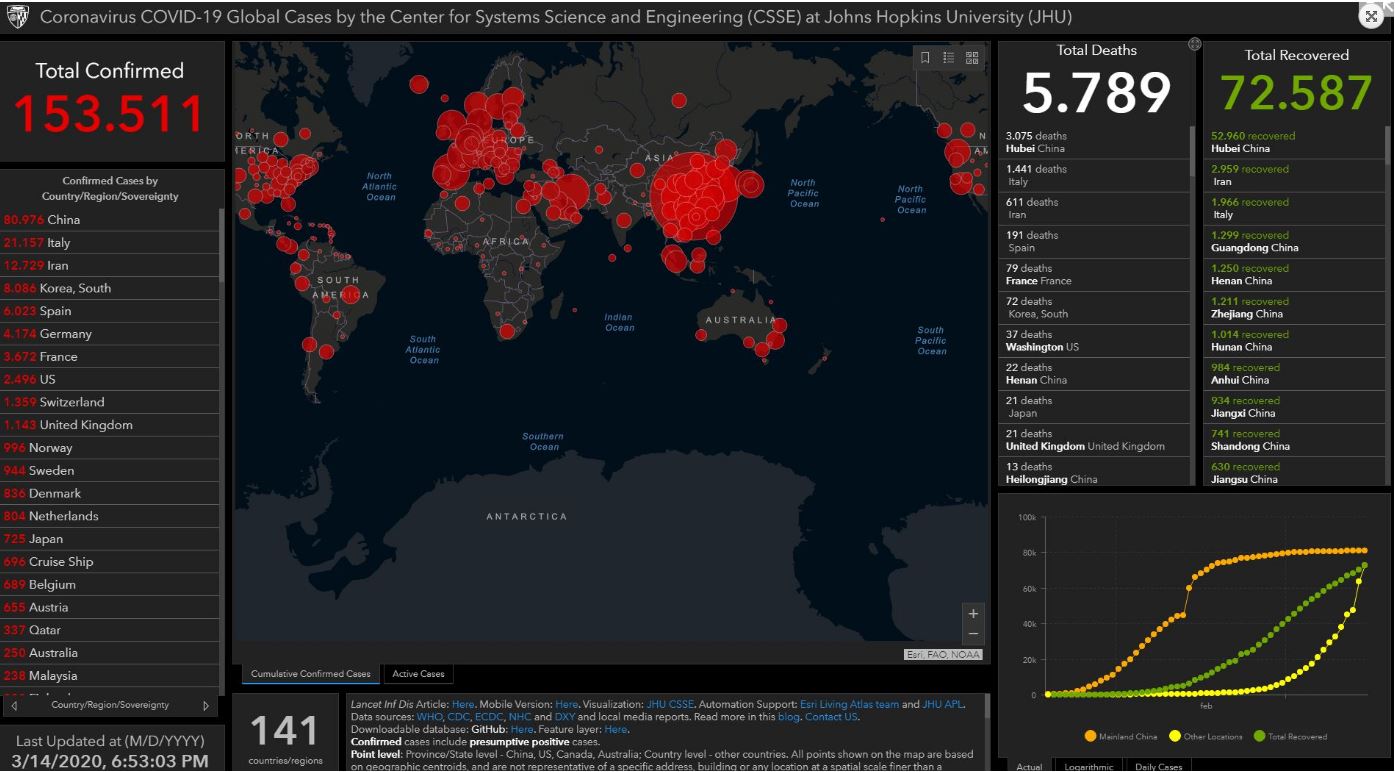This screenshot has height=772, width=1395.
Task: Select China in the confirmed cases list
Action: [x=110, y=219]
